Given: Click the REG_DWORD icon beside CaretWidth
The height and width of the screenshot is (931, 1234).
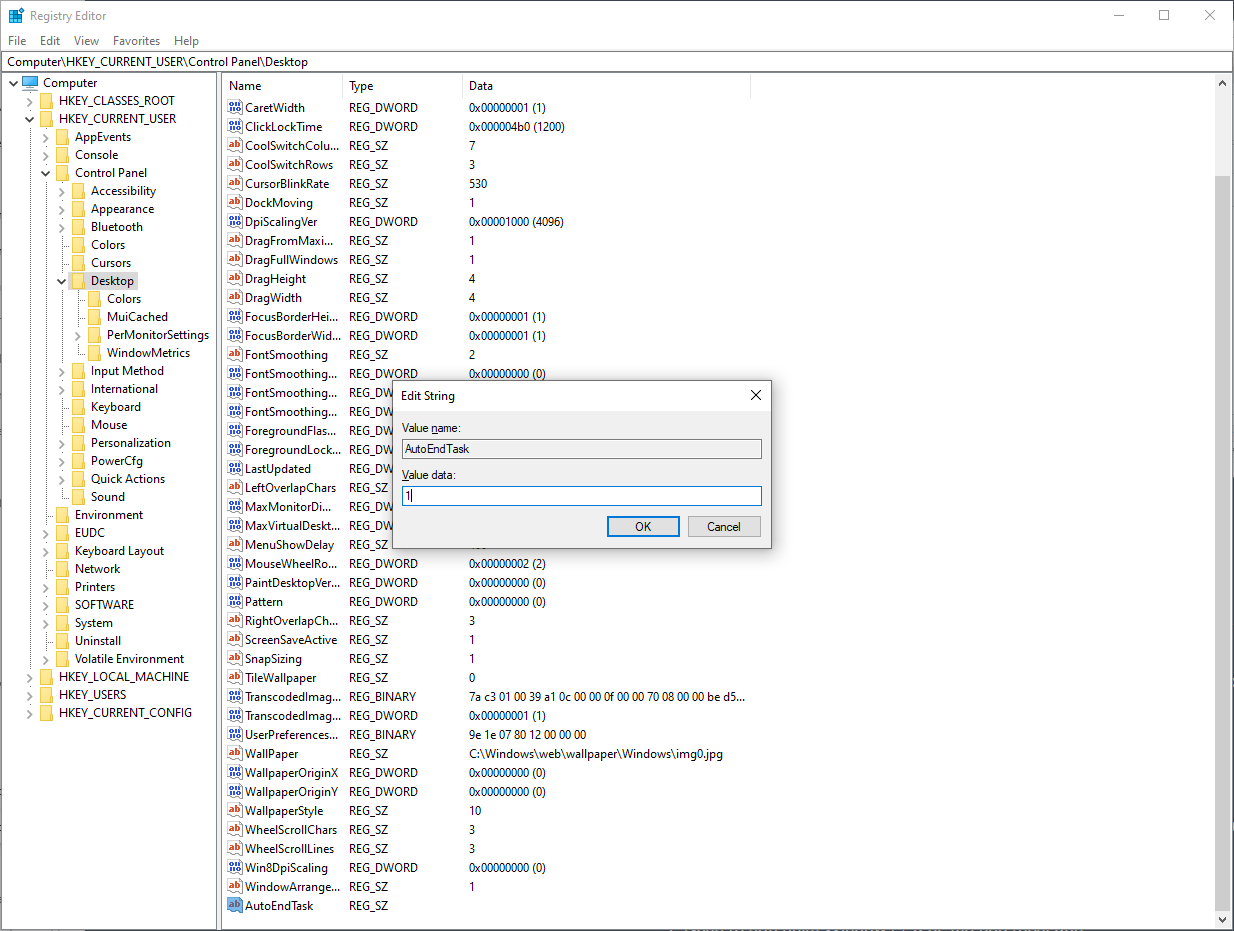Looking at the screenshot, I should pyautogui.click(x=235, y=107).
